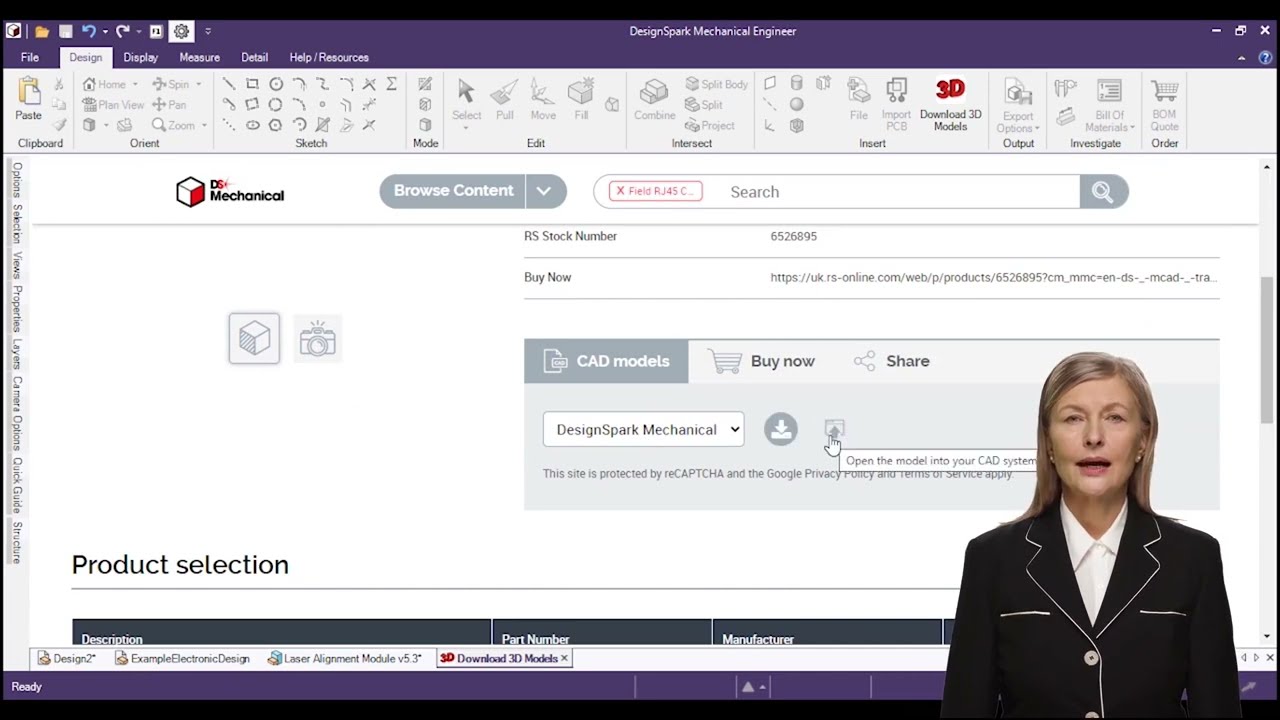Expand the Home view dropdown arrow
The height and width of the screenshot is (720, 1280).
(x=135, y=84)
